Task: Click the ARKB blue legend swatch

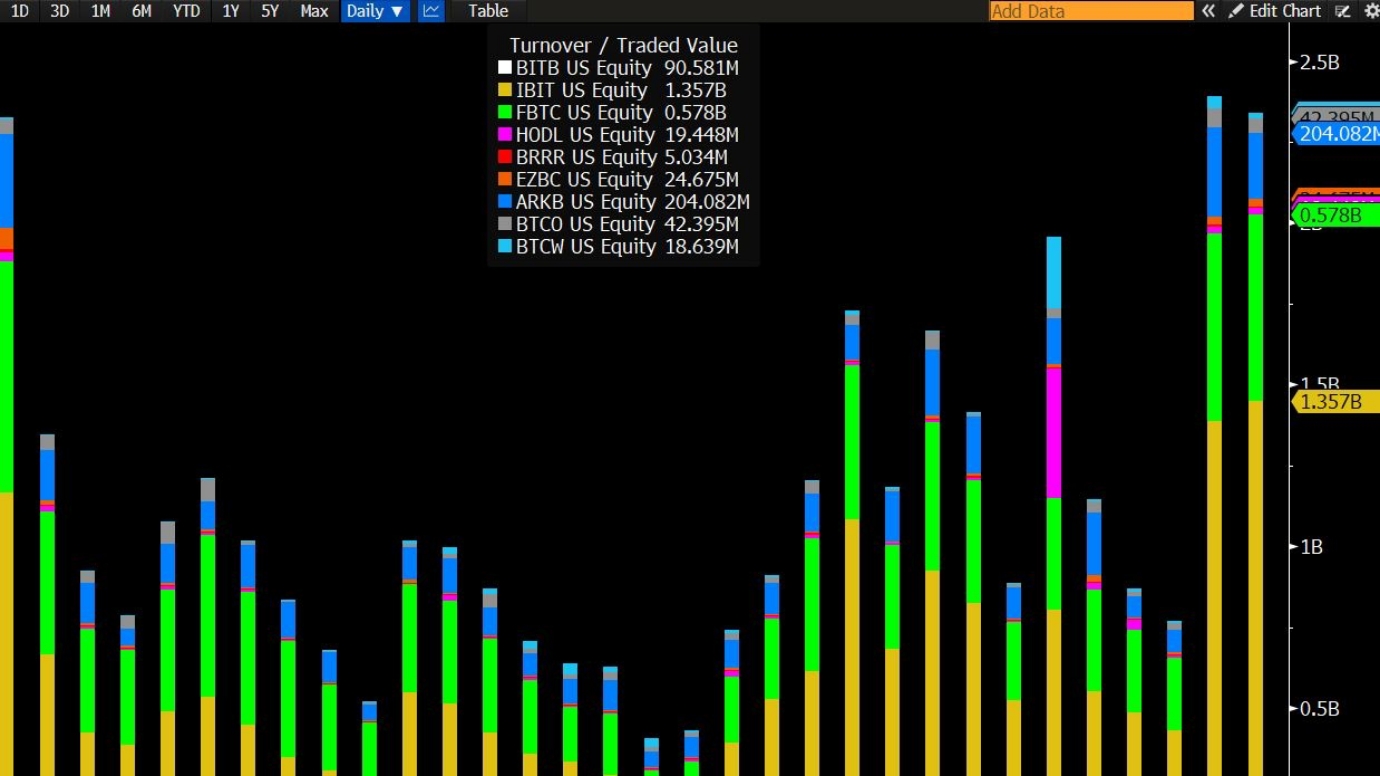Action: point(505,202)
